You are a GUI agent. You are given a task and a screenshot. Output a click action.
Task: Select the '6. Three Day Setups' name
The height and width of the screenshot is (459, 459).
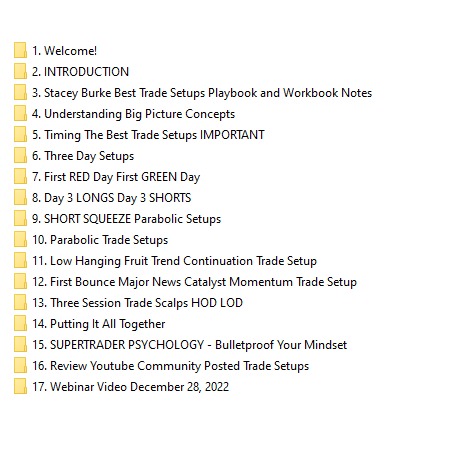pos(83,156)
